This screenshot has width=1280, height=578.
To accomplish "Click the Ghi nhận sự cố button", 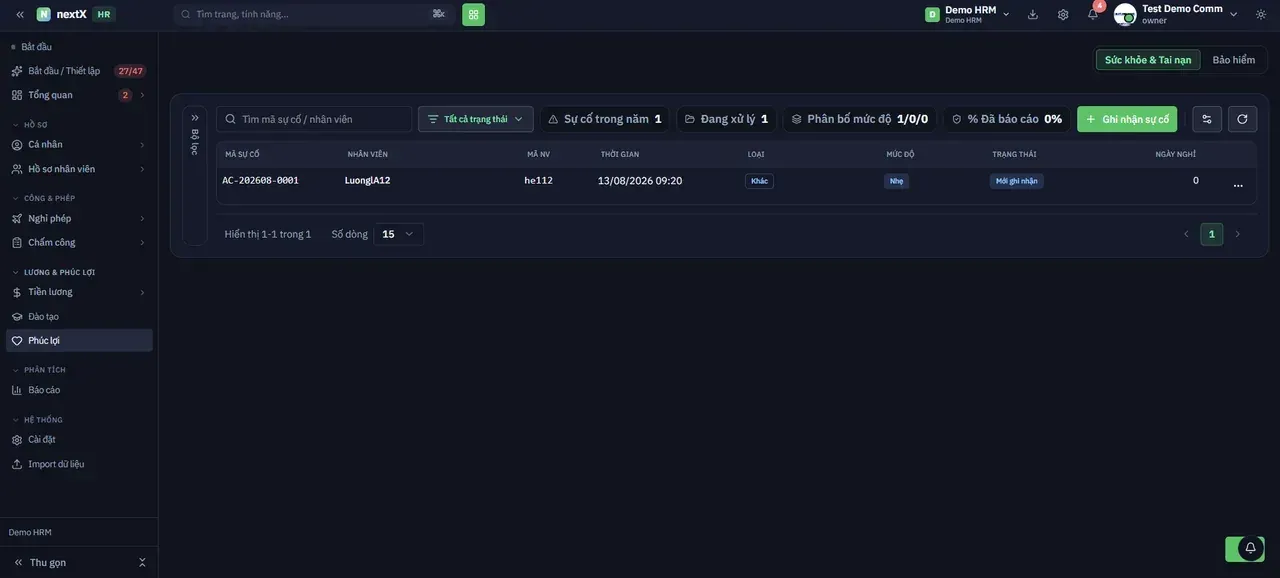I will click(x=1127, y=119).
